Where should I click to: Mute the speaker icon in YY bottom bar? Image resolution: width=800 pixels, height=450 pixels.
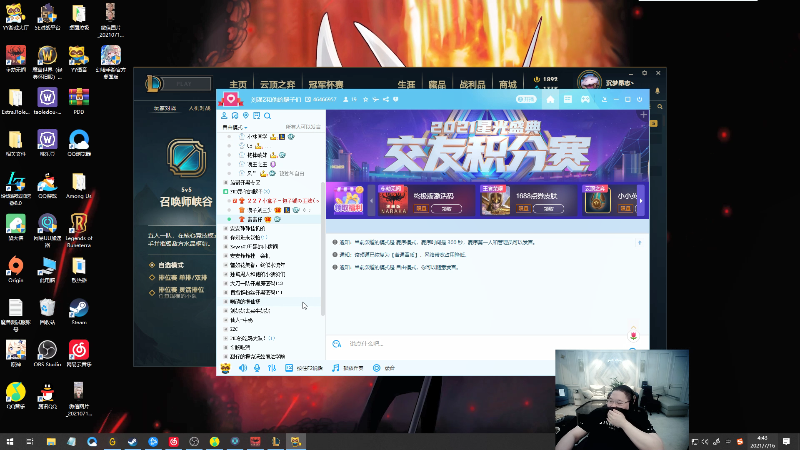[243, 368]
